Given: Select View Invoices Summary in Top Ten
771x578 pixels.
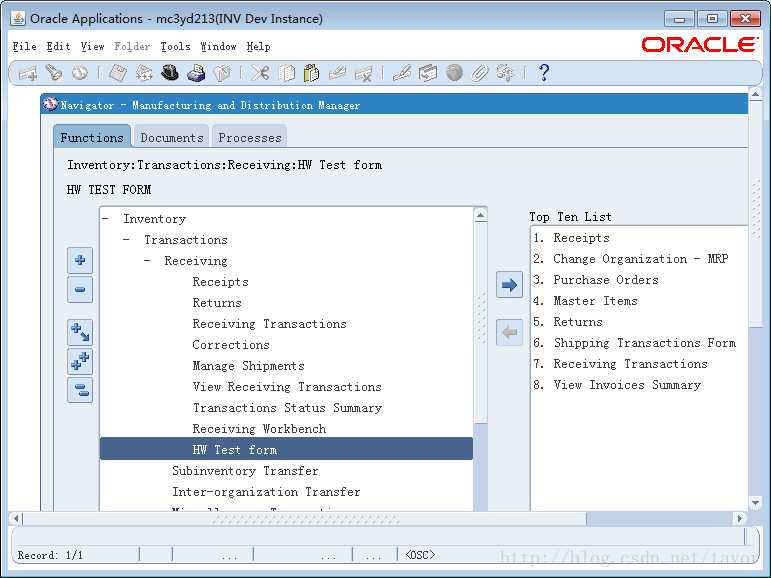Looking at the screenshot, I should [x=627, y=385].
